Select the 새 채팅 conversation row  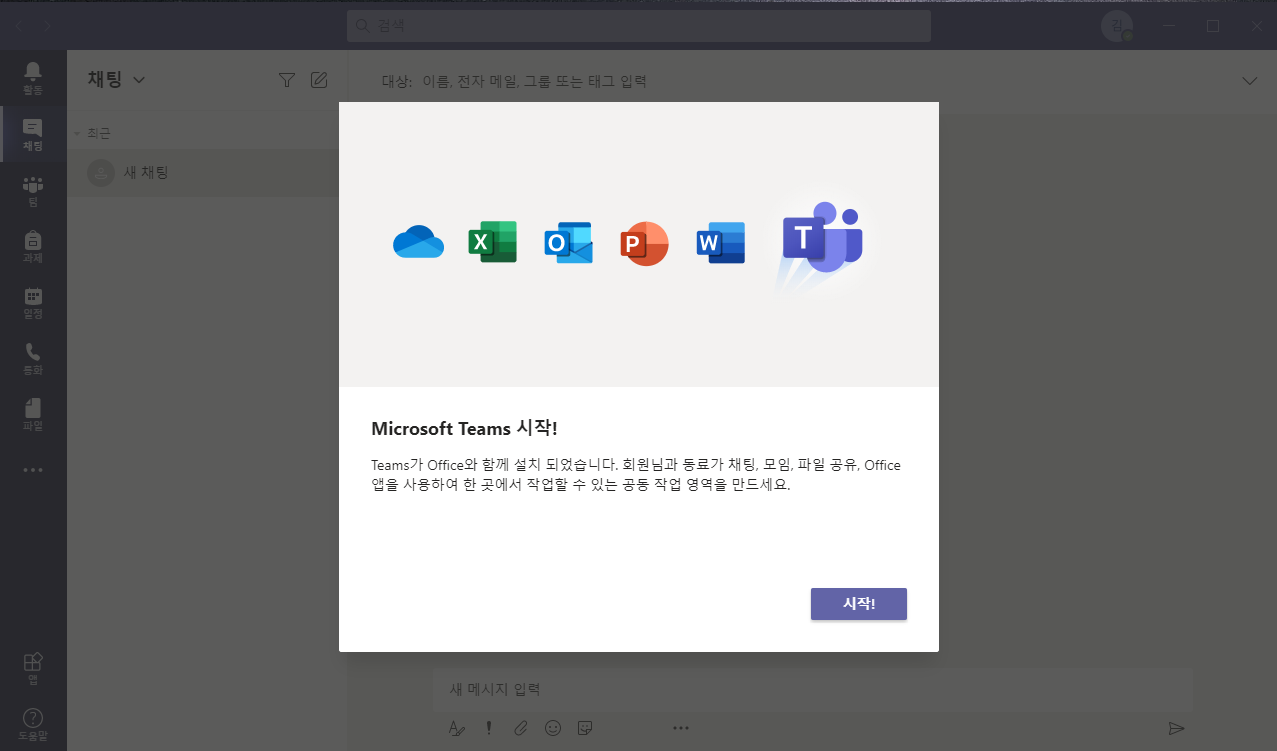click(207, 173)
